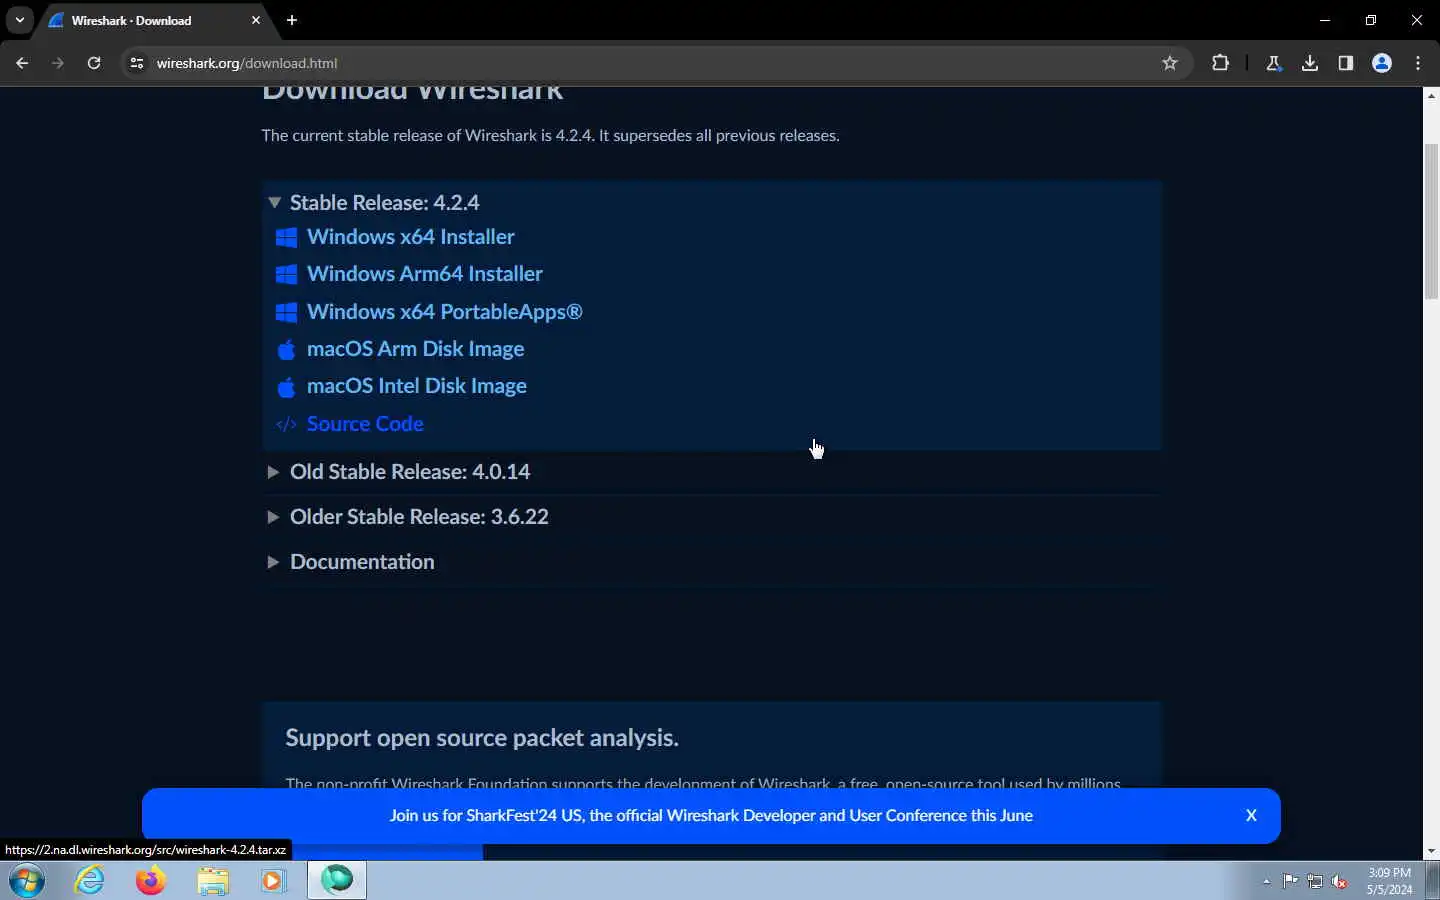Open the SharkFest'24 US banner link

click(711, 816)
